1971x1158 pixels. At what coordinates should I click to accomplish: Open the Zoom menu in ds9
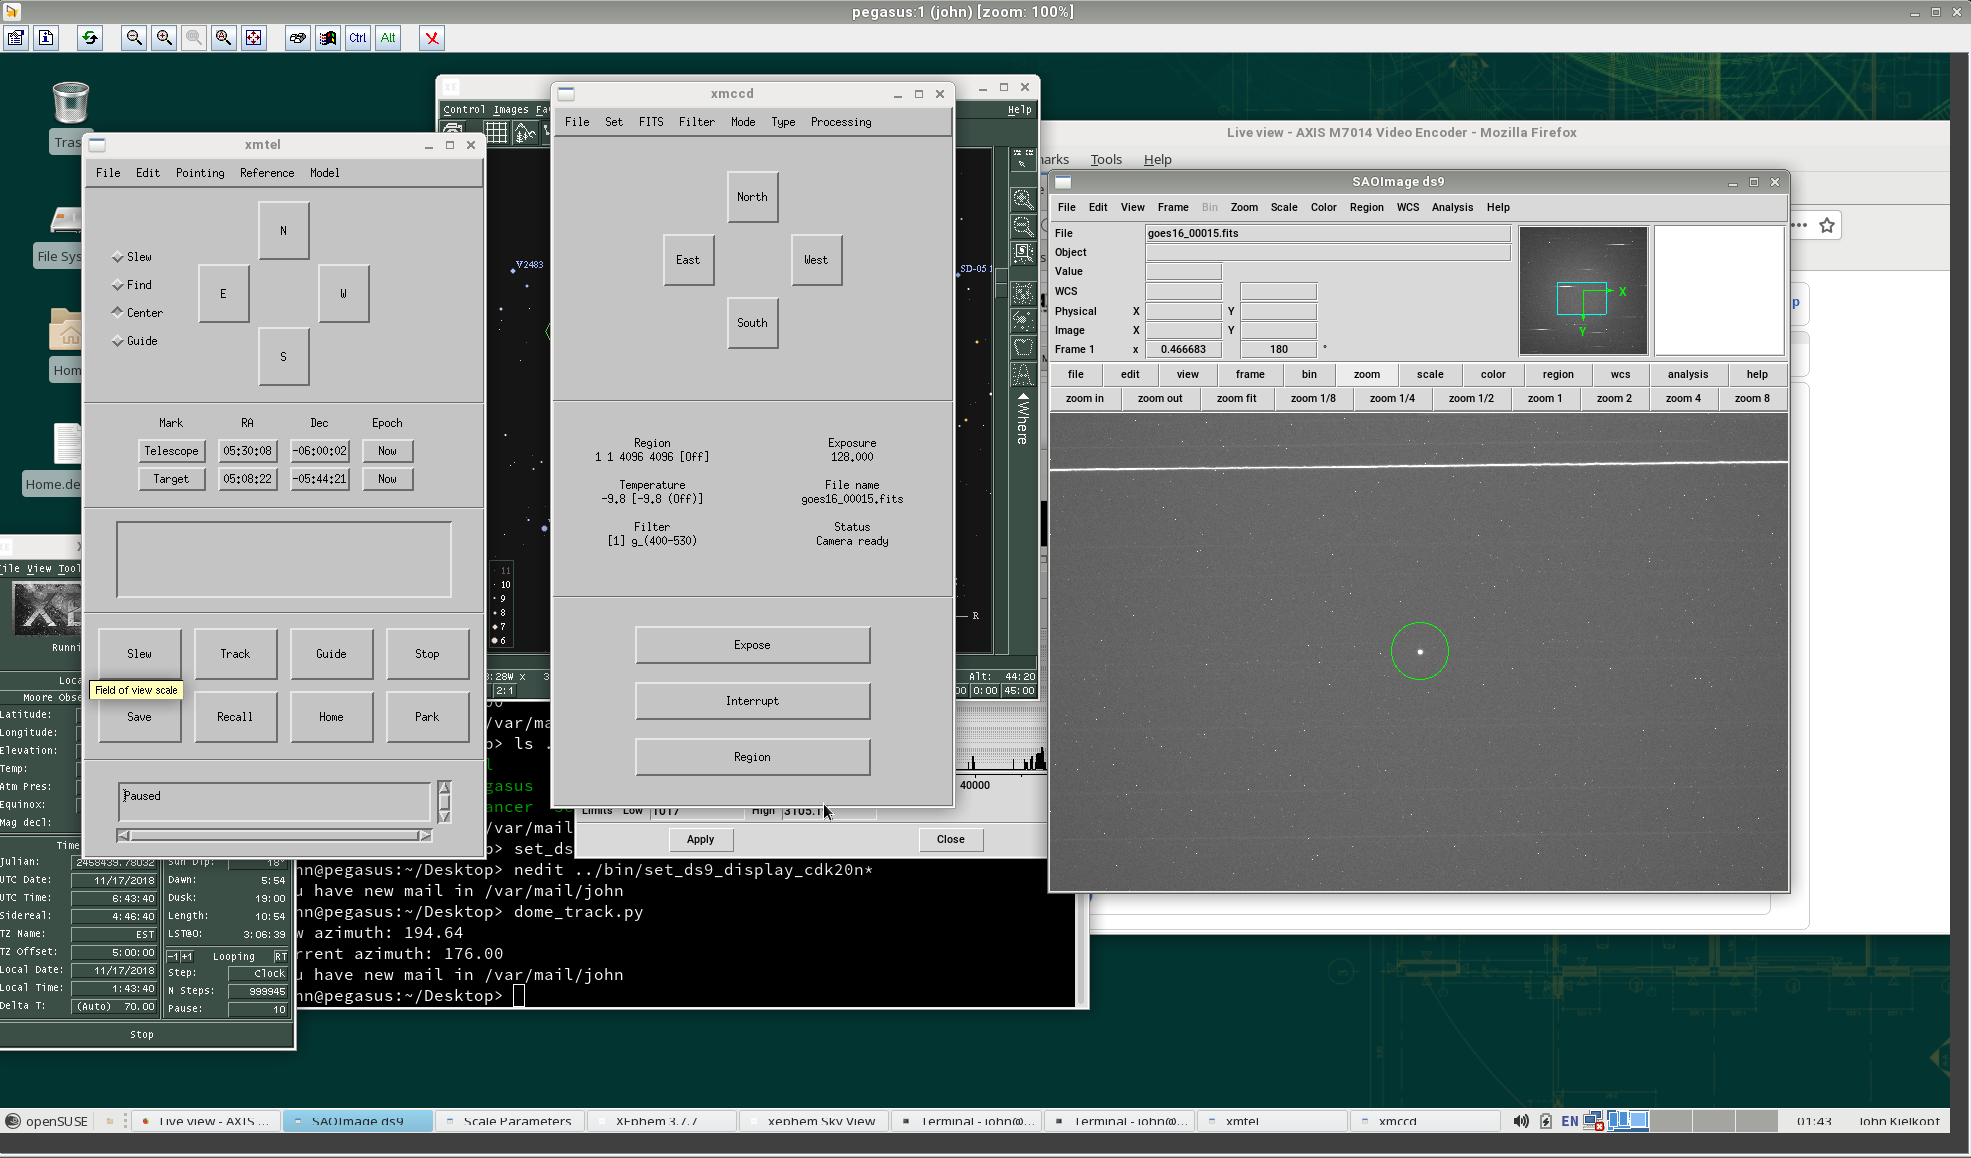tap(1244, 207)
